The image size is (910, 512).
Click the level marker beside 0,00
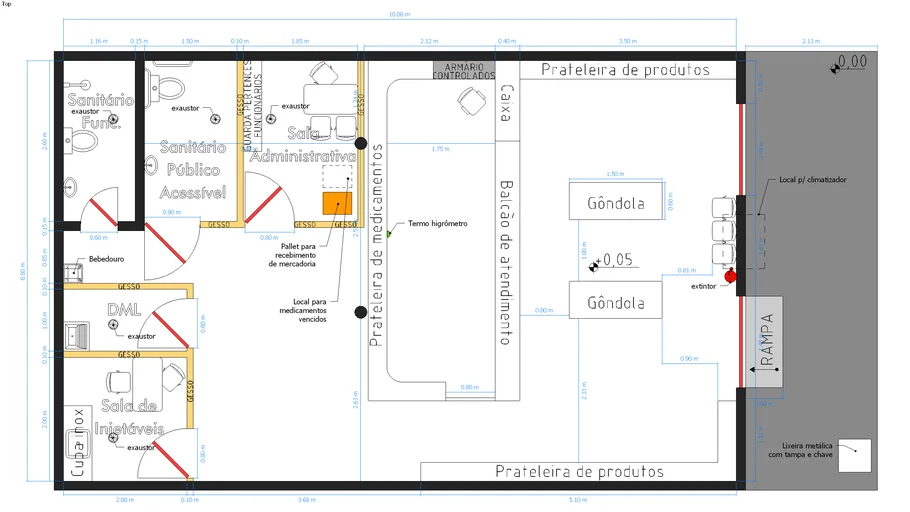[835, 69]
